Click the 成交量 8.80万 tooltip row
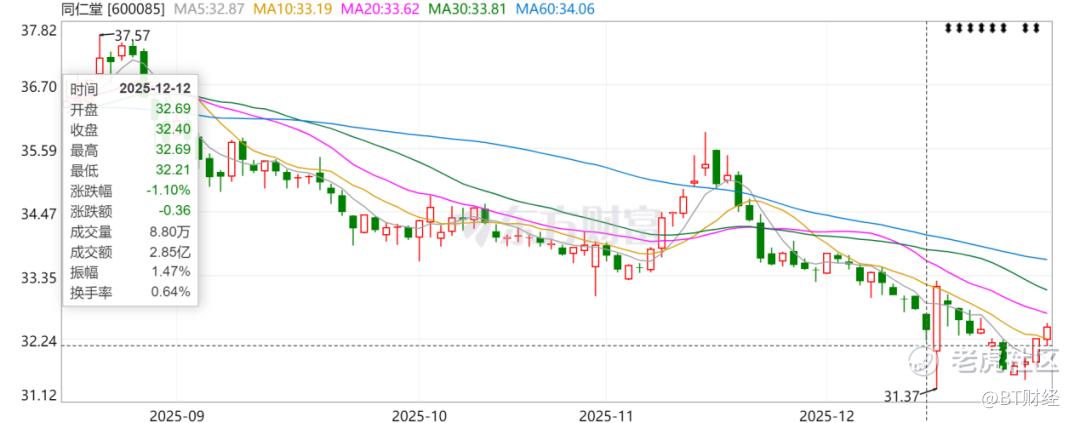The image size is (1080, 423). pyautogui.click(x=130, y=231)
